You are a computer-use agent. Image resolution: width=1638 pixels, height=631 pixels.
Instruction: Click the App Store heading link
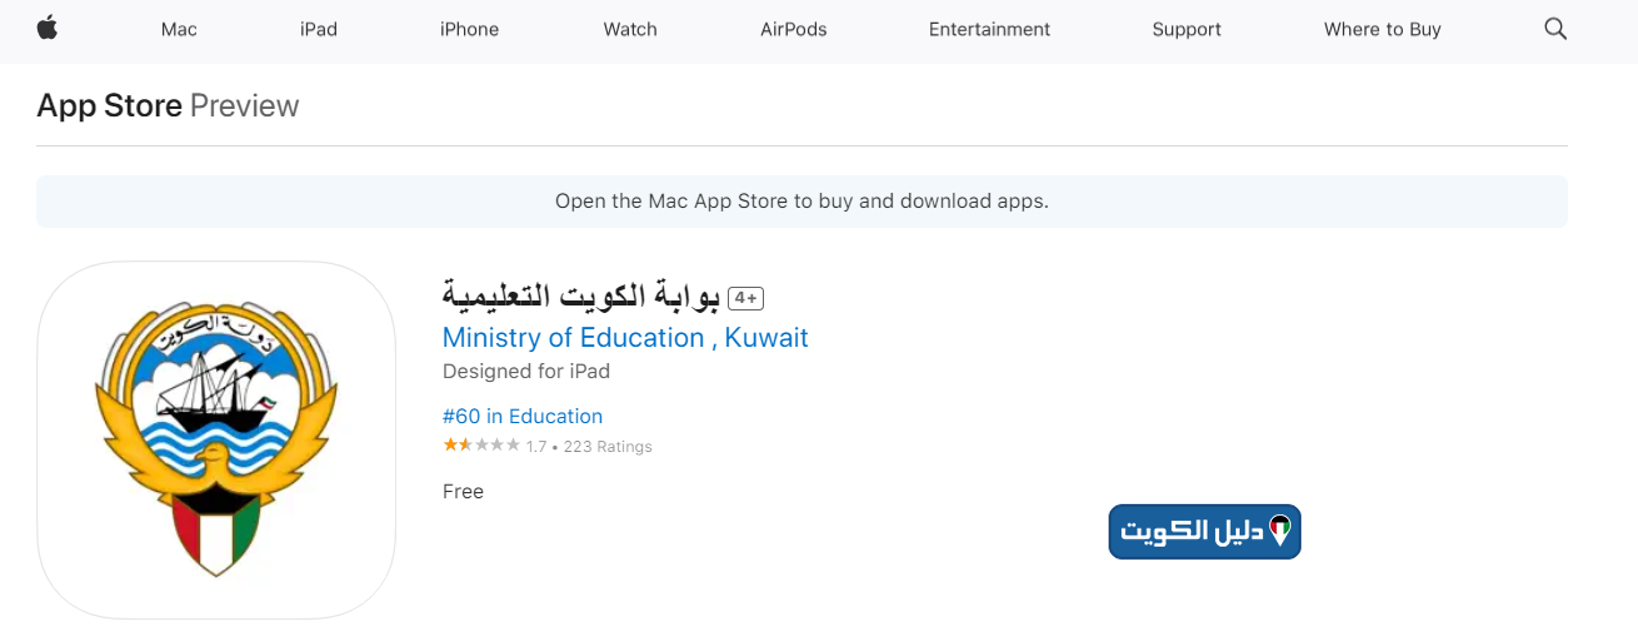(x=109, y=105)
